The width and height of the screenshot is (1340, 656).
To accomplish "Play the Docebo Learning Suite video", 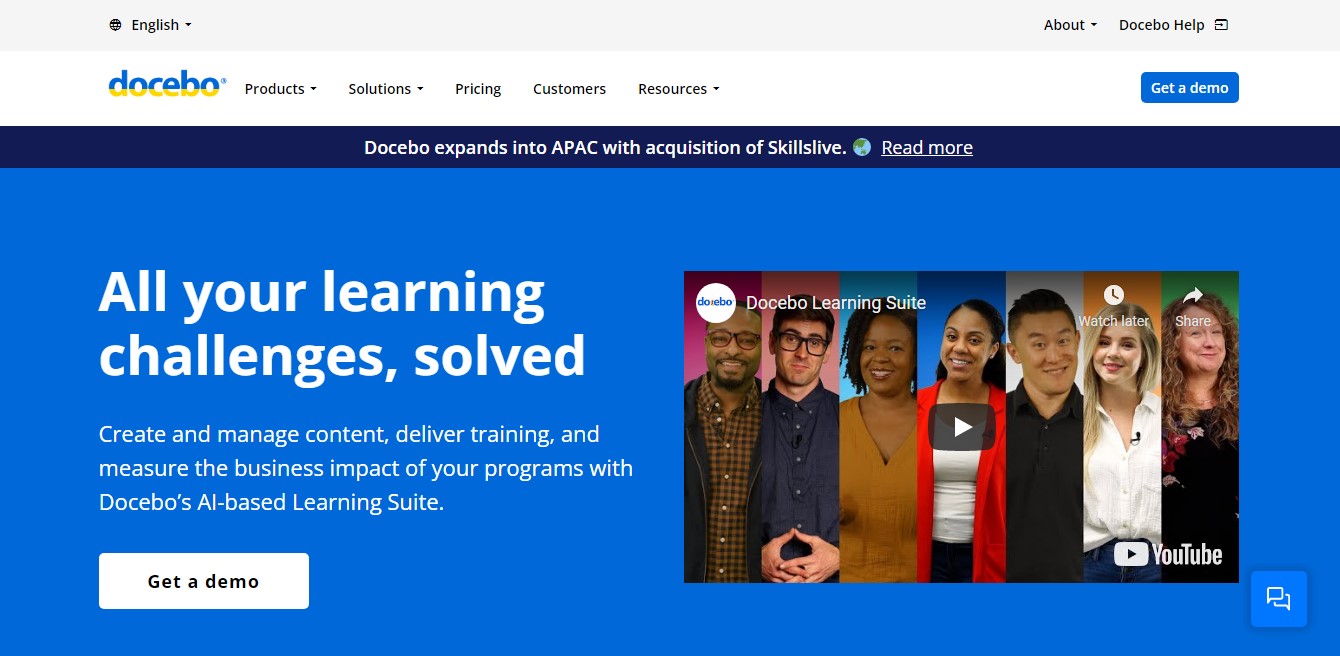I will click(x=961, y=427).
